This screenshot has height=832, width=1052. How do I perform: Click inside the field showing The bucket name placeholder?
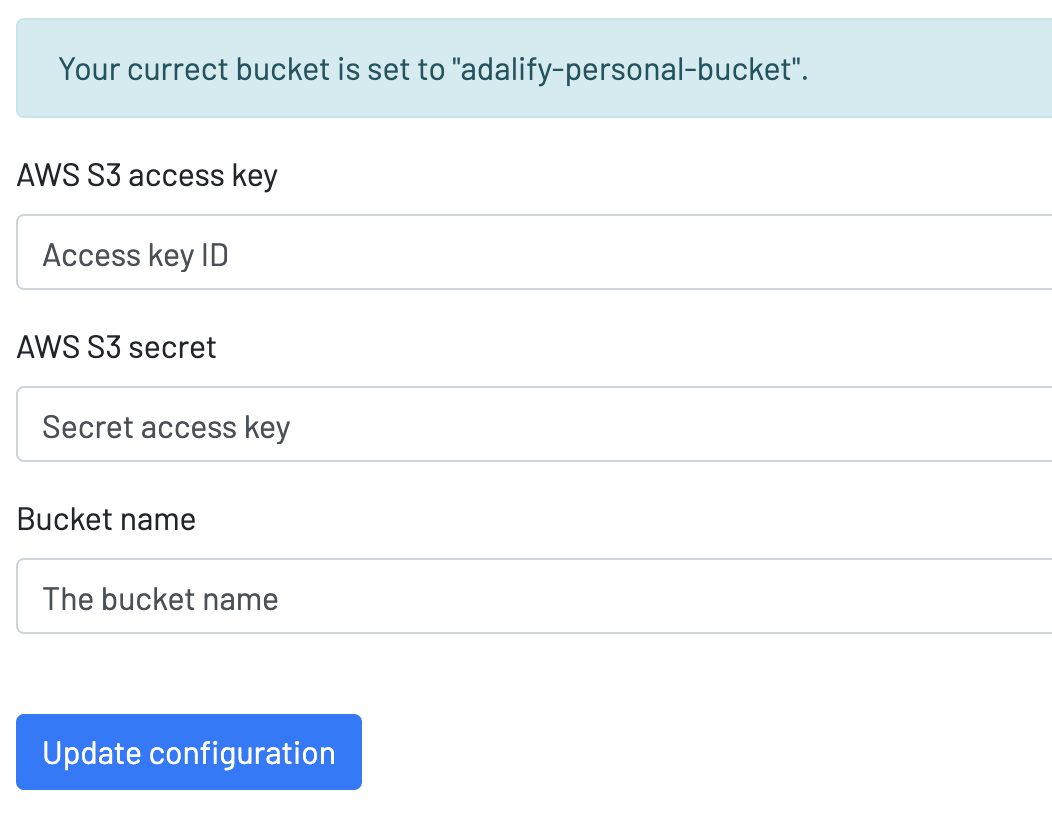(x=400, y=596)
